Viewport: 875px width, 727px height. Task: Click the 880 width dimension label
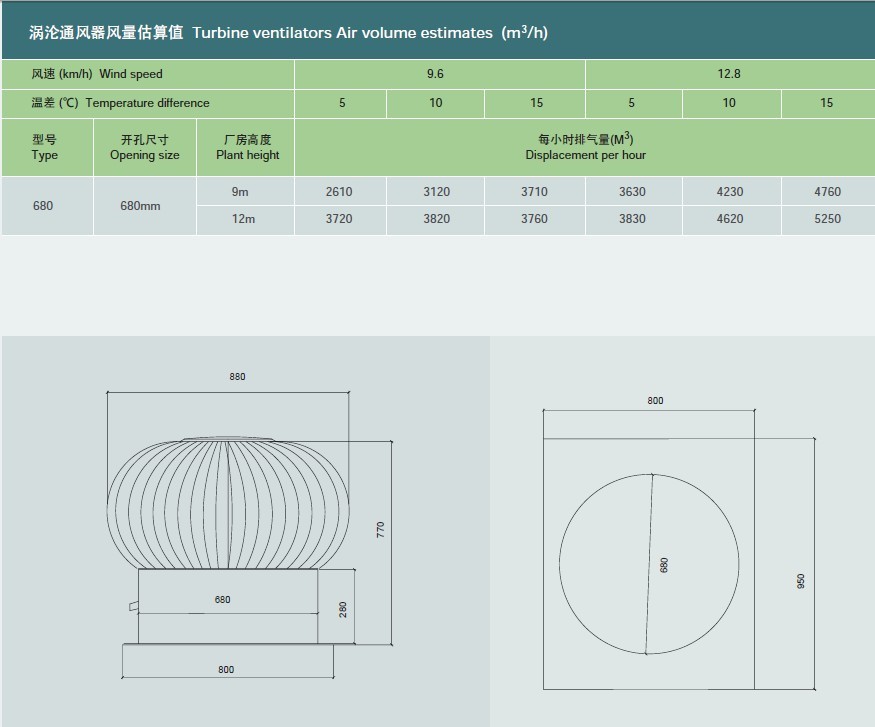point(237,377)
